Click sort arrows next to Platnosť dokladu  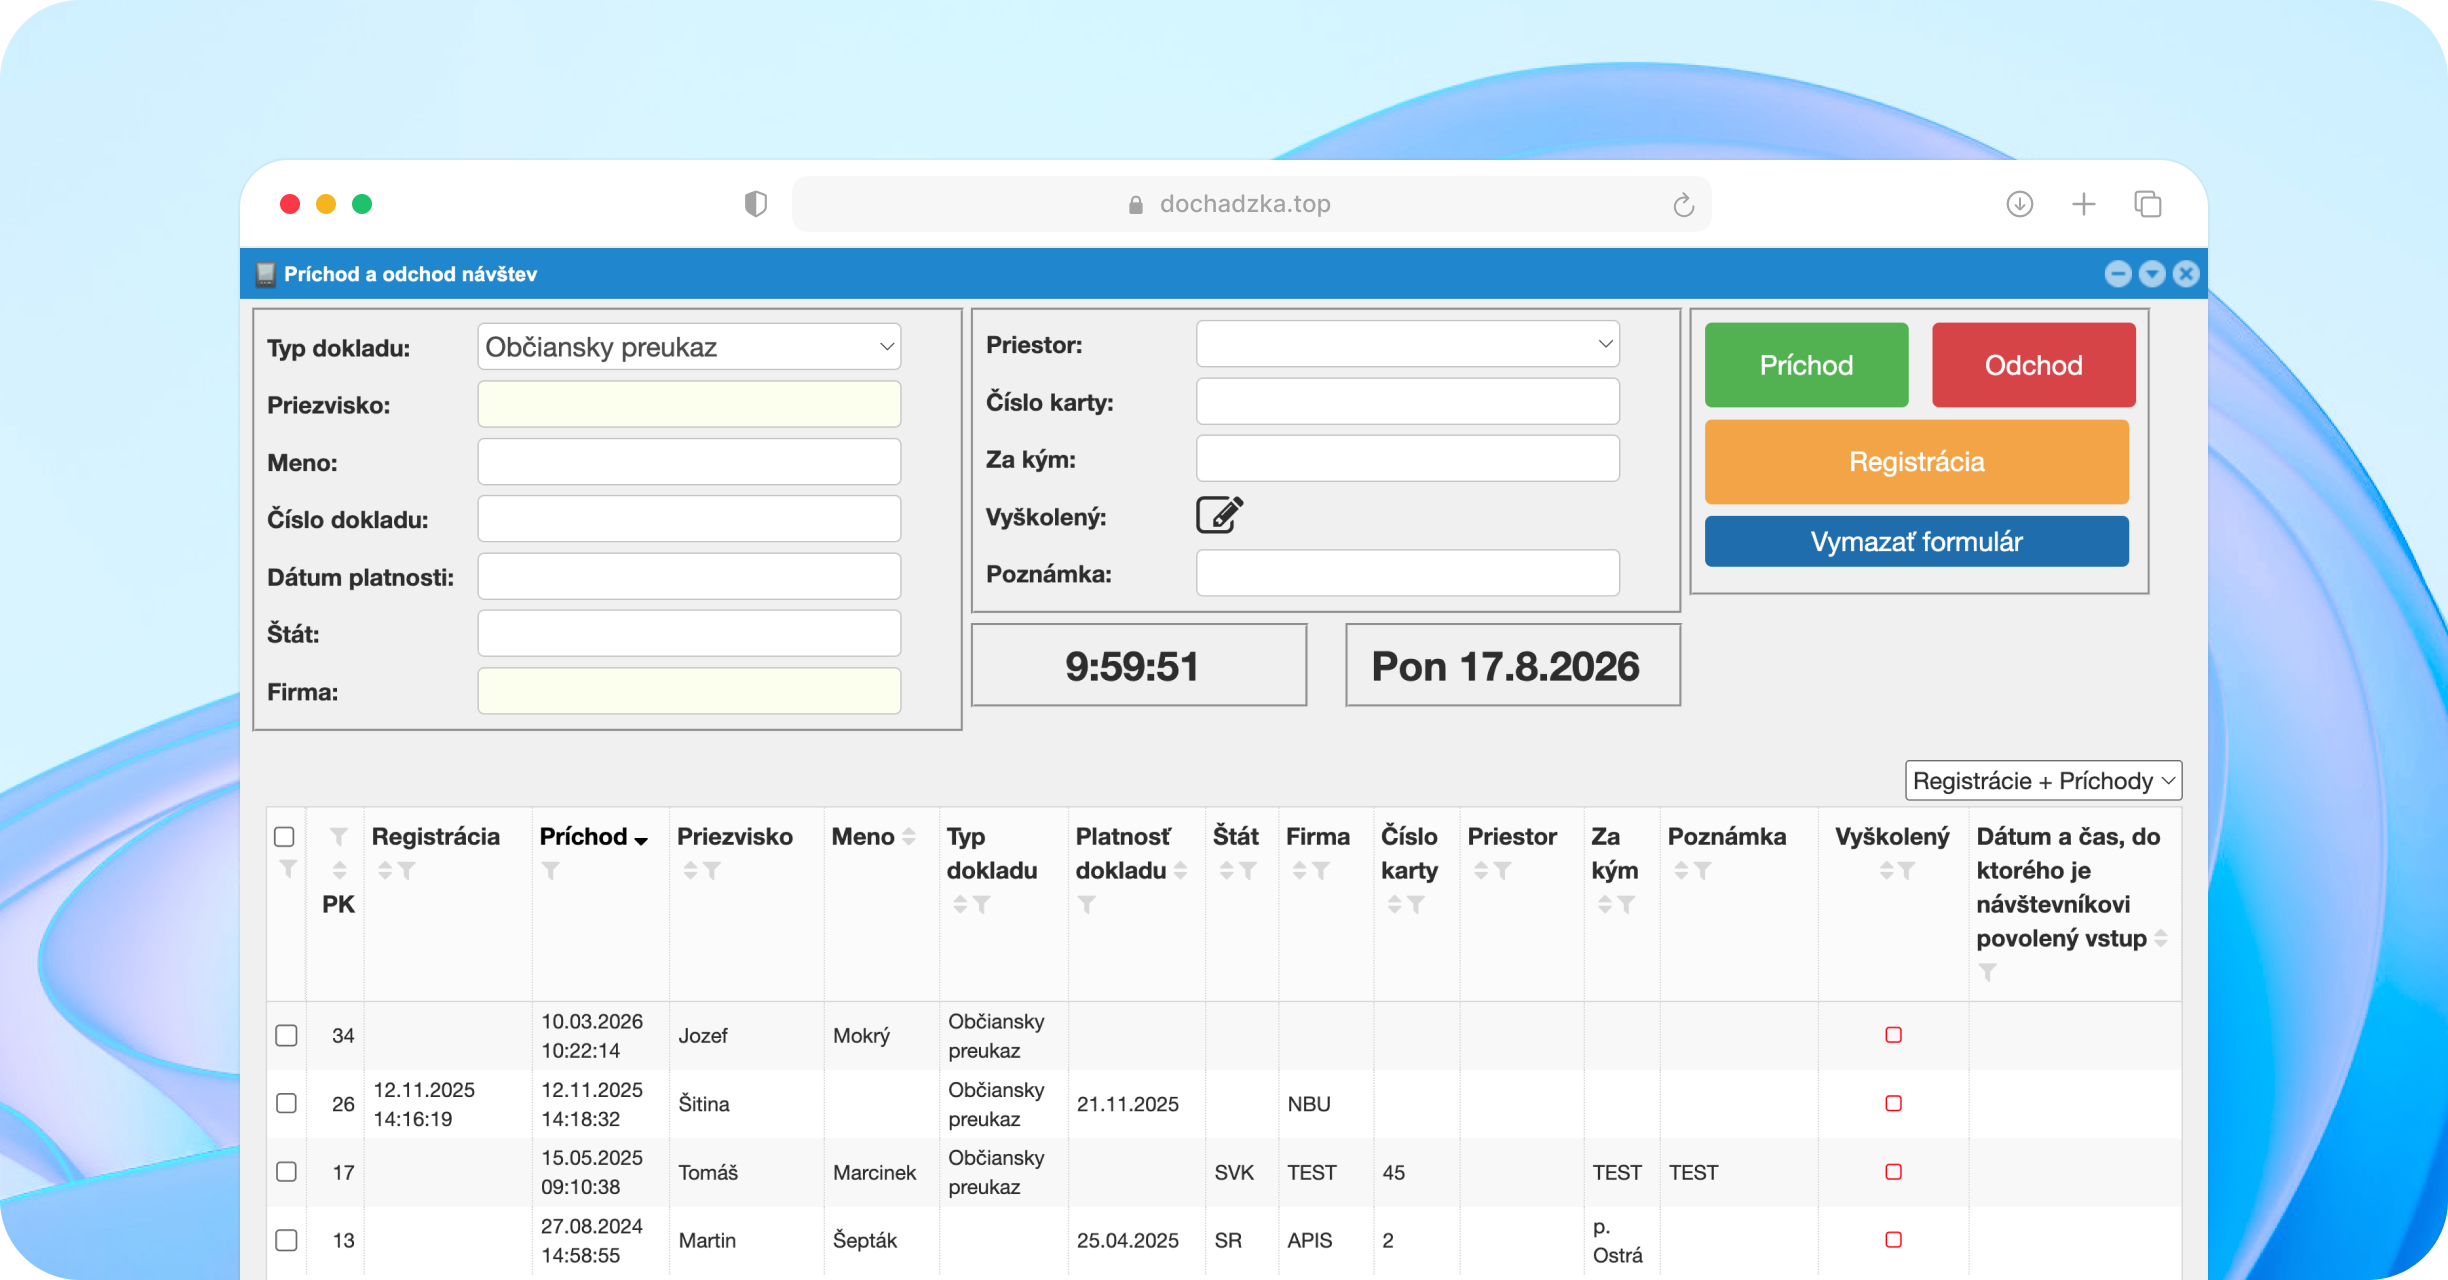point(1180,871)
